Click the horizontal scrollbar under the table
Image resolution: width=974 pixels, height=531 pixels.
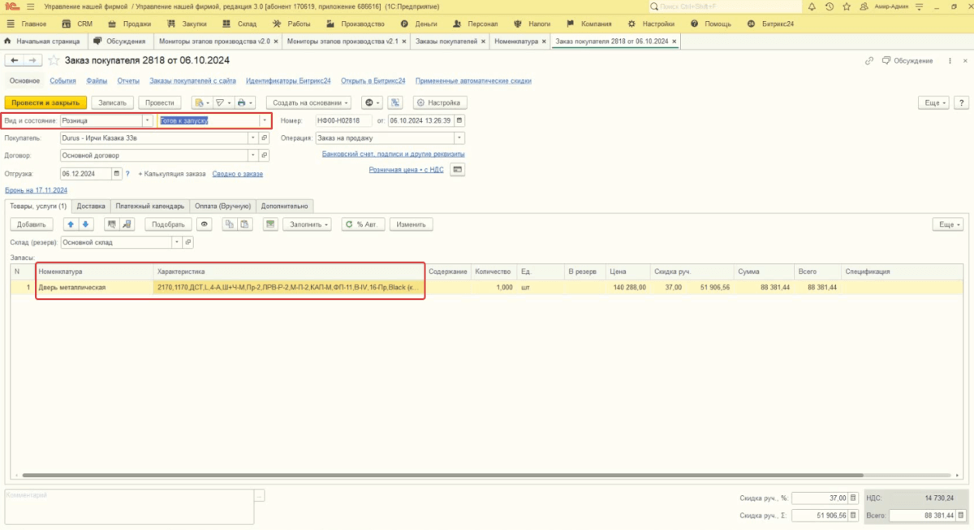click(x=442, y=475)
